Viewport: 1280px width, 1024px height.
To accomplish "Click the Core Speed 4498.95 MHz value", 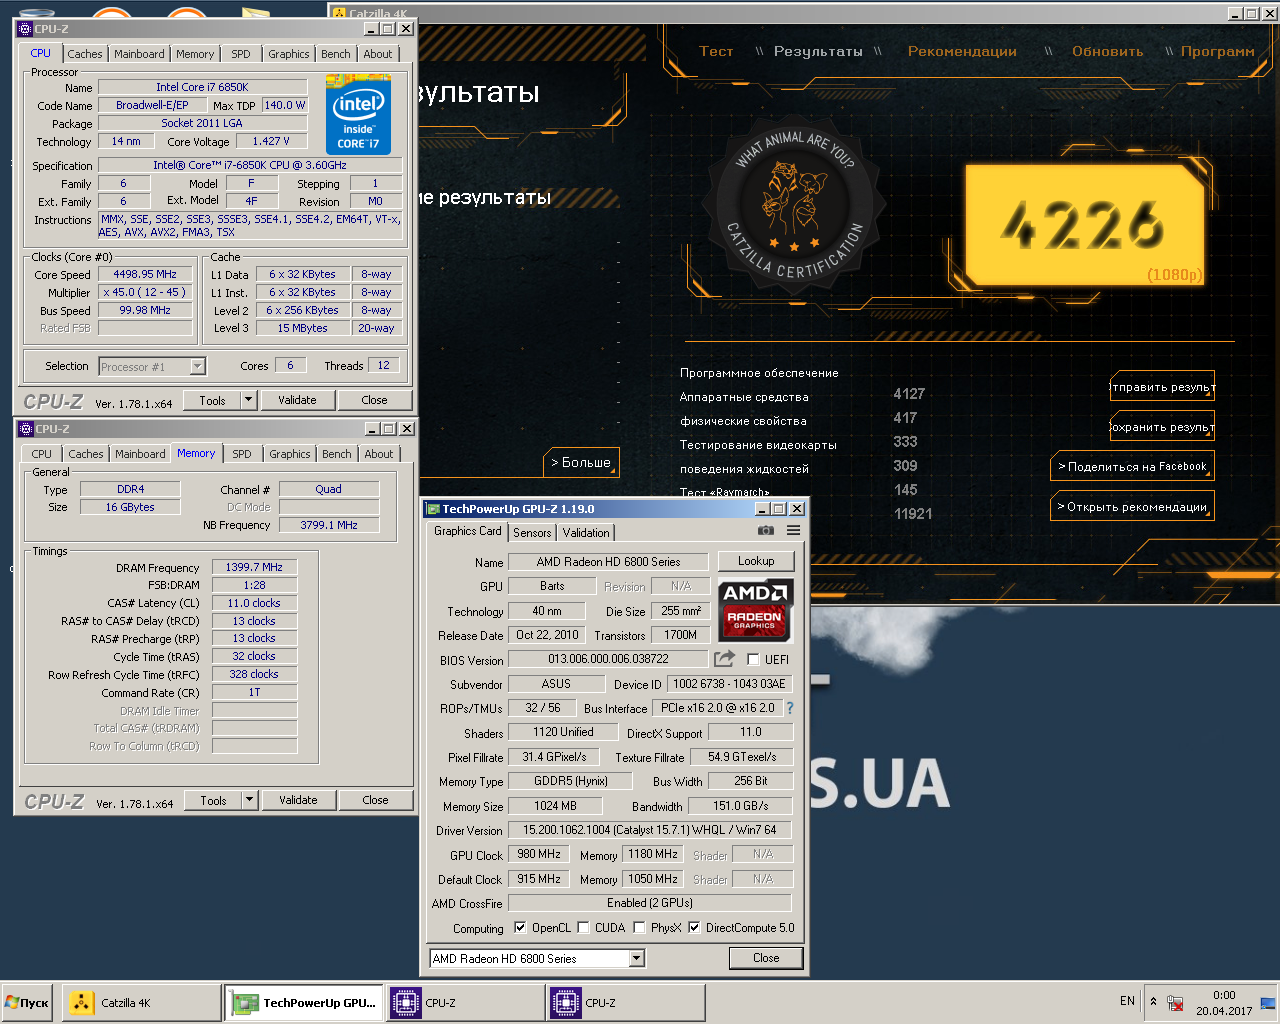I will click(145, 274).
